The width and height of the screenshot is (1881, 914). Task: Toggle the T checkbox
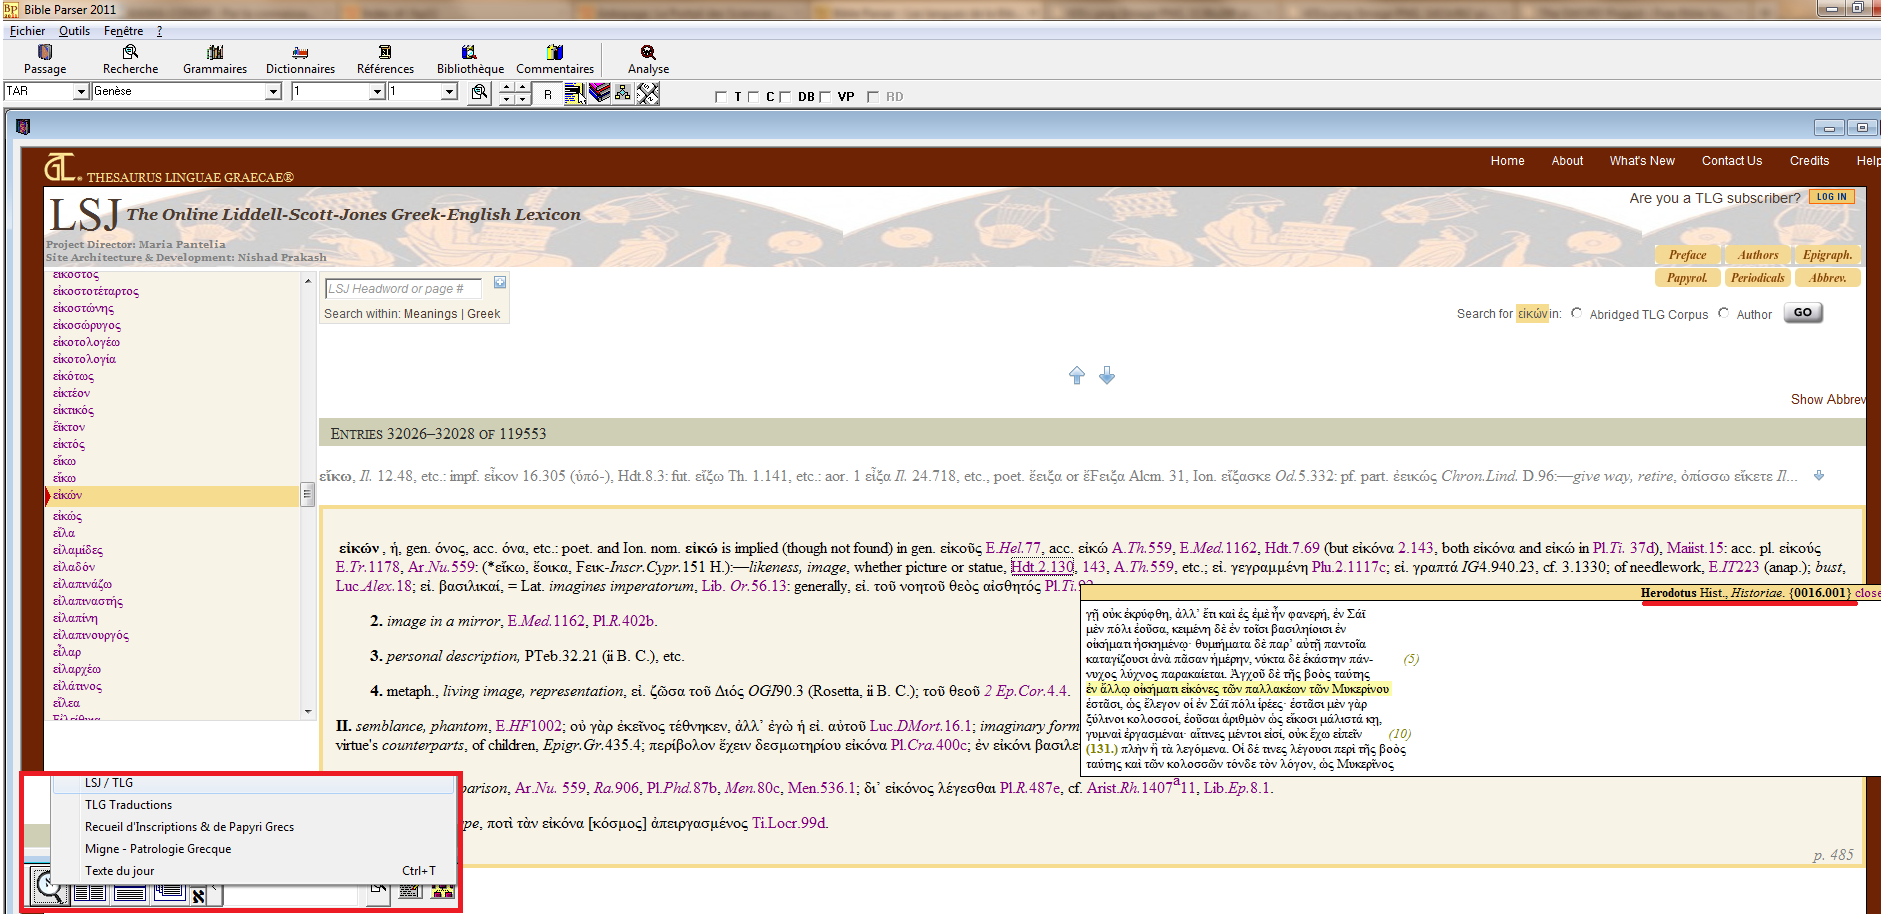tap(721, 97)
